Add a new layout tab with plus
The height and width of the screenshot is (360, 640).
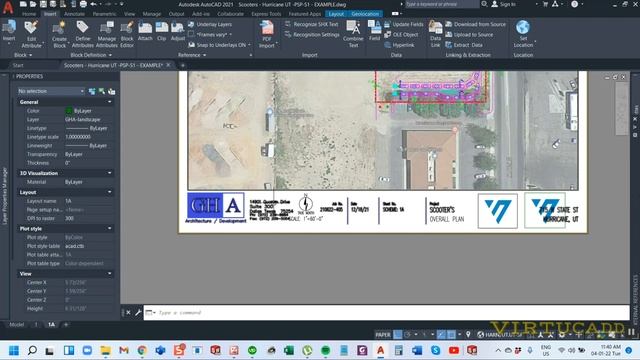pyautogui.click(x=66, y=325)
